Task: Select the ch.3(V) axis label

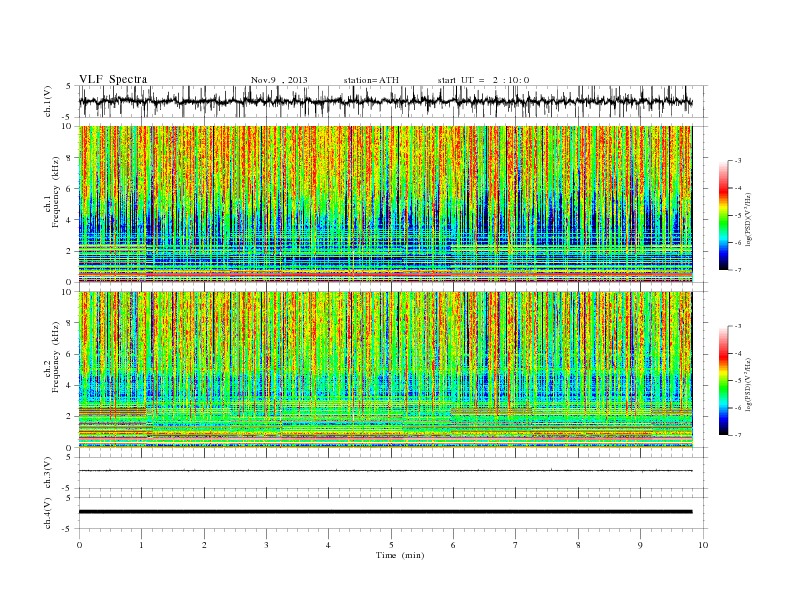Action: (x=48, y=473)
